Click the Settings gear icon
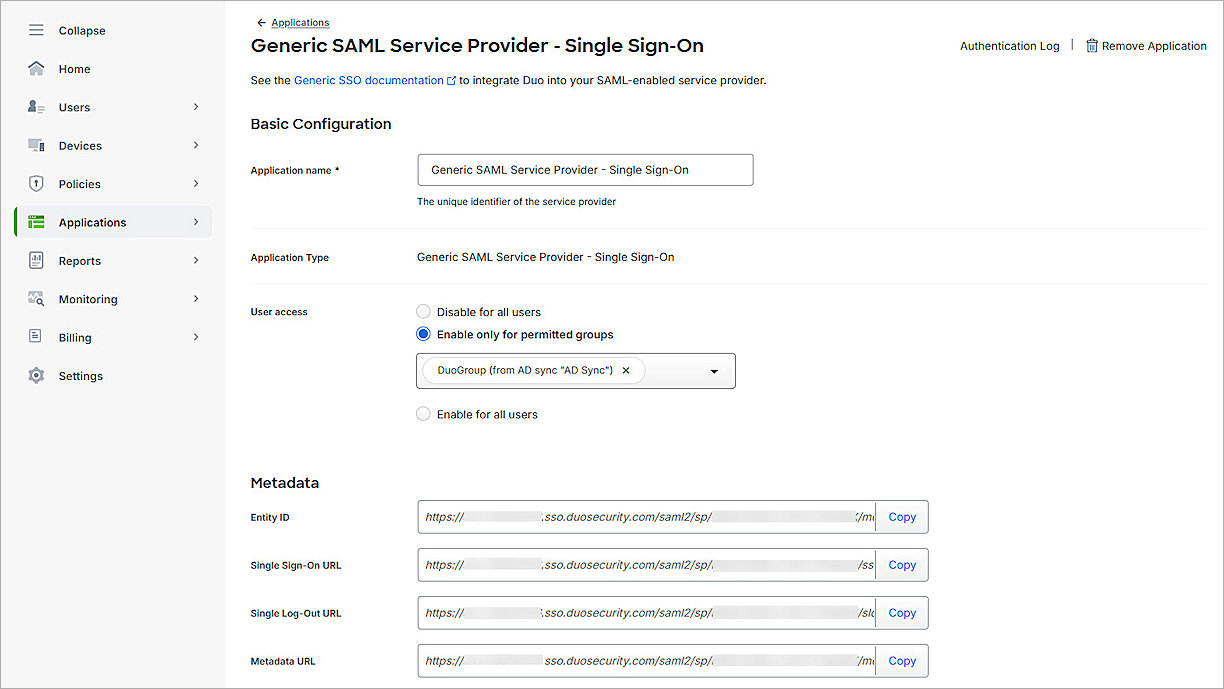 pyautogui.click(x=36, y=375)
